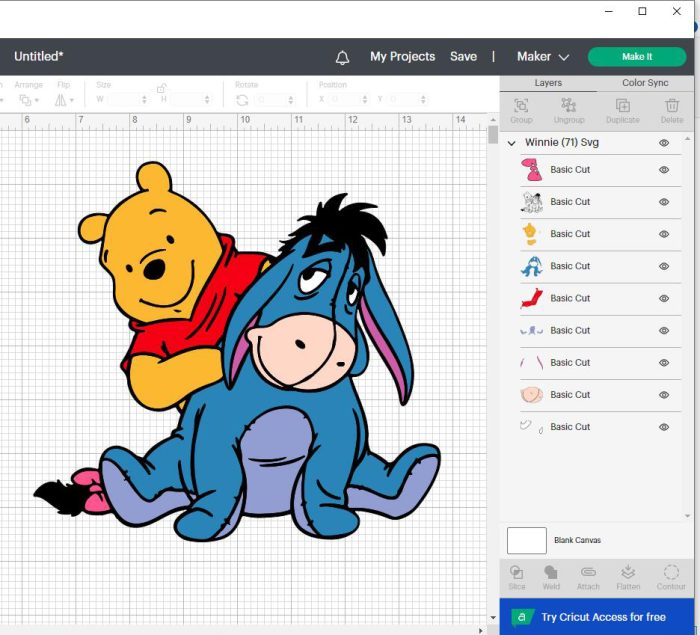Open the Flip dropdown

pyautogui.click(x=64, y=100)
